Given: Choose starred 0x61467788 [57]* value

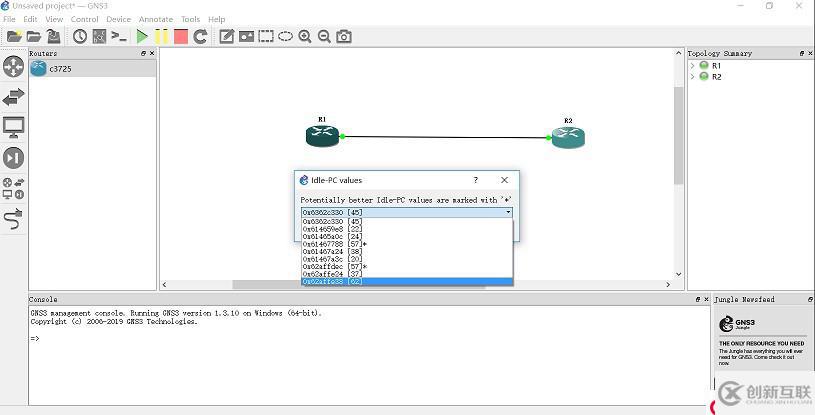Looking at the screenshot, I should [x=407, y=244].
